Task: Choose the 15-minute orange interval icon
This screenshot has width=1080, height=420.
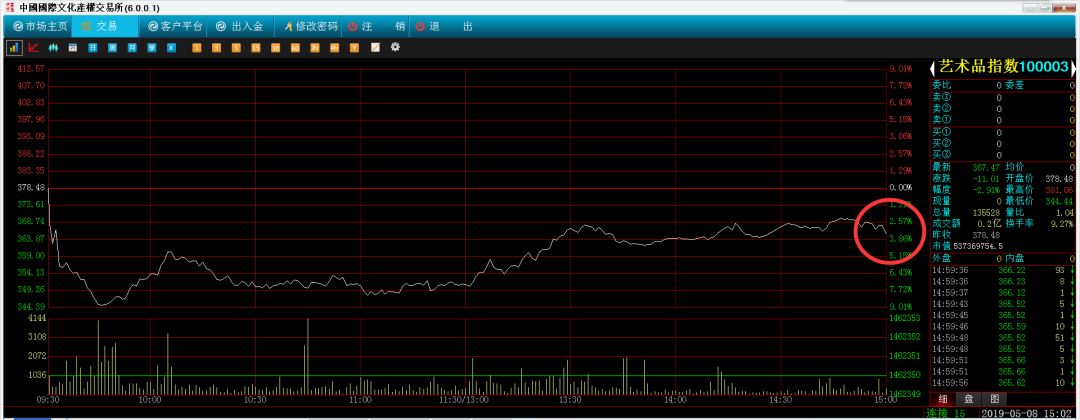Action: point(256,48)
